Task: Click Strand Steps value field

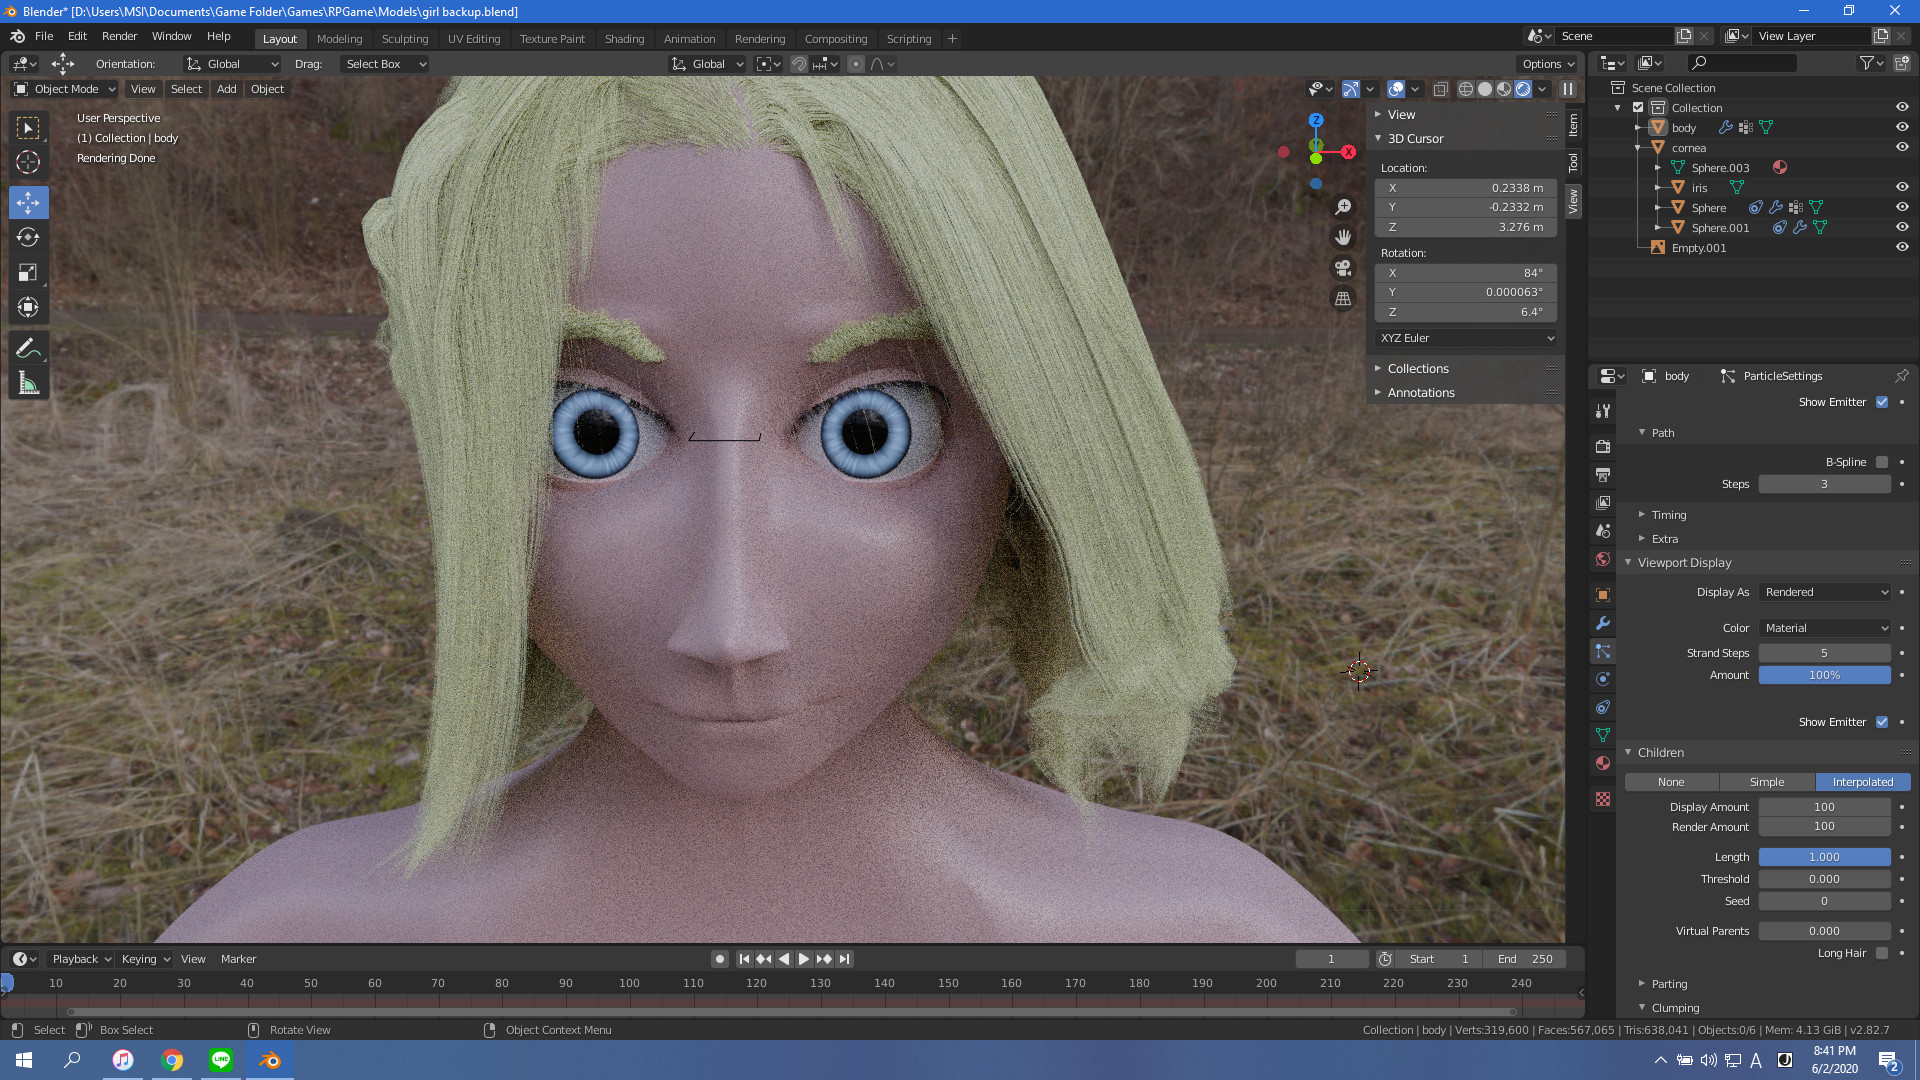Action: click(x=1825, y=653)
